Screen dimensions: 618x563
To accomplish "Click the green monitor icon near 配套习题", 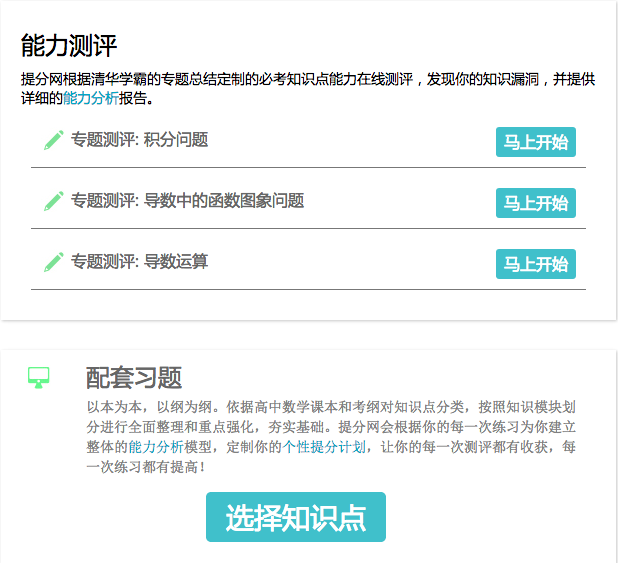I will (x=39, y=377).
